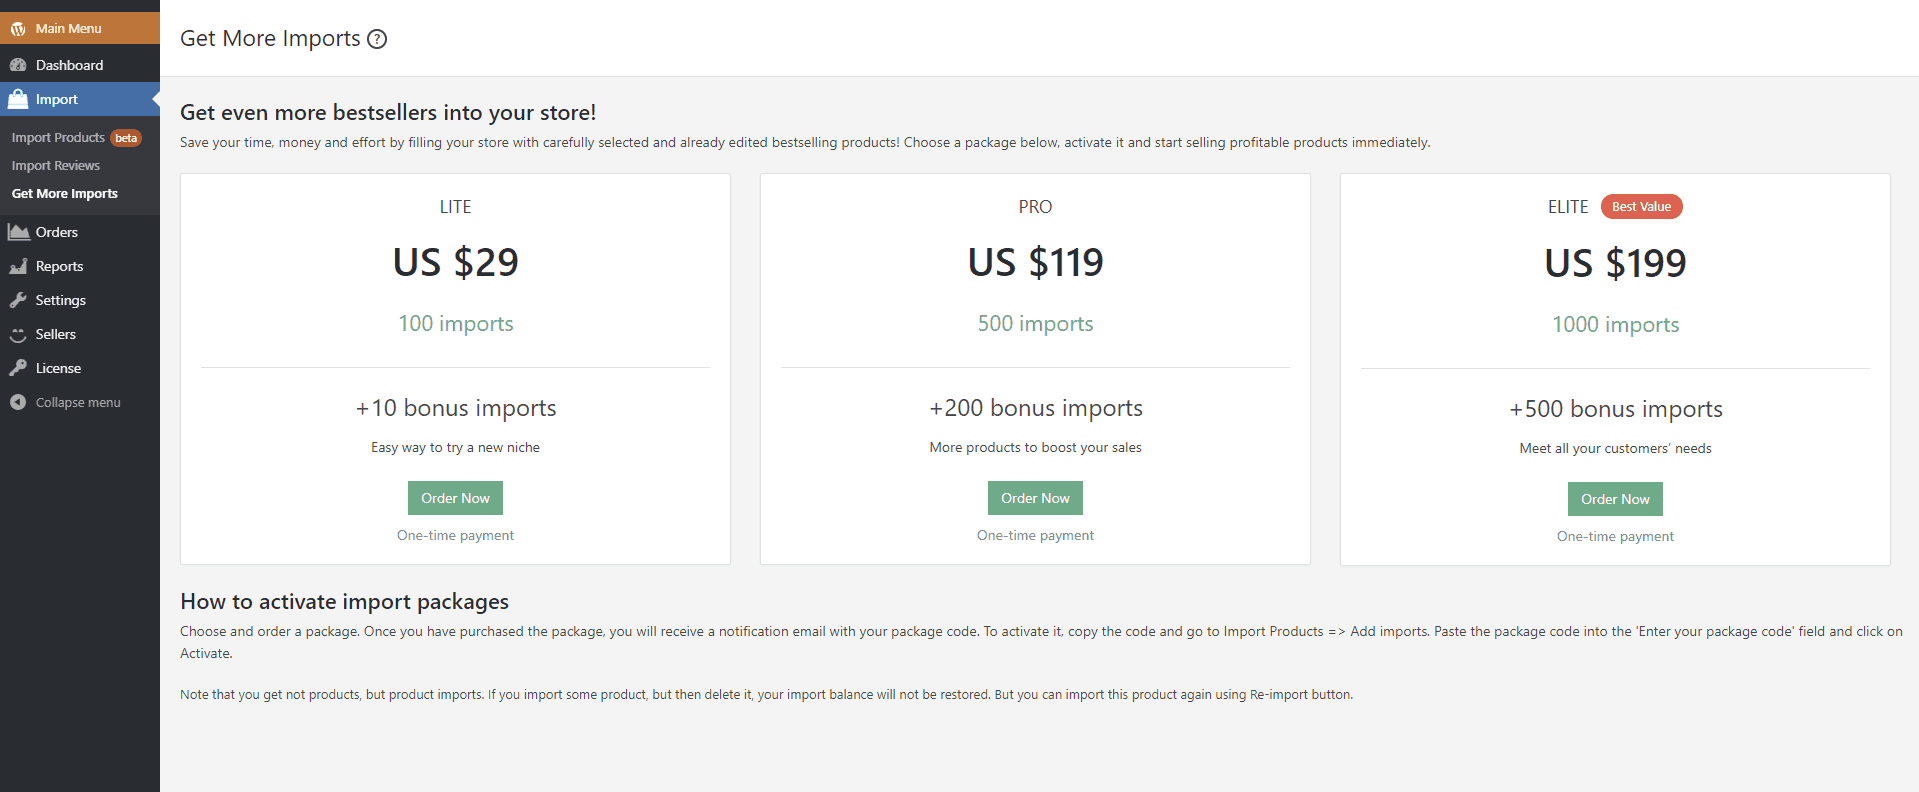Select the Import bag icon
The image size is (1919, 792).
[x=20, y=99]
